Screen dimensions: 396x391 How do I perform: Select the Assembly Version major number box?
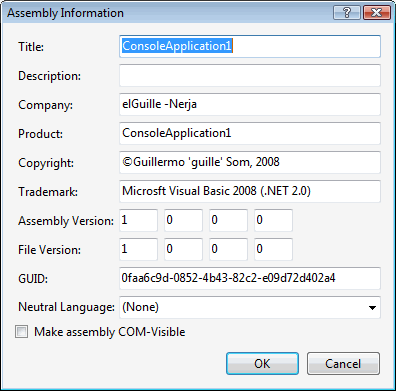click(138, 220)
